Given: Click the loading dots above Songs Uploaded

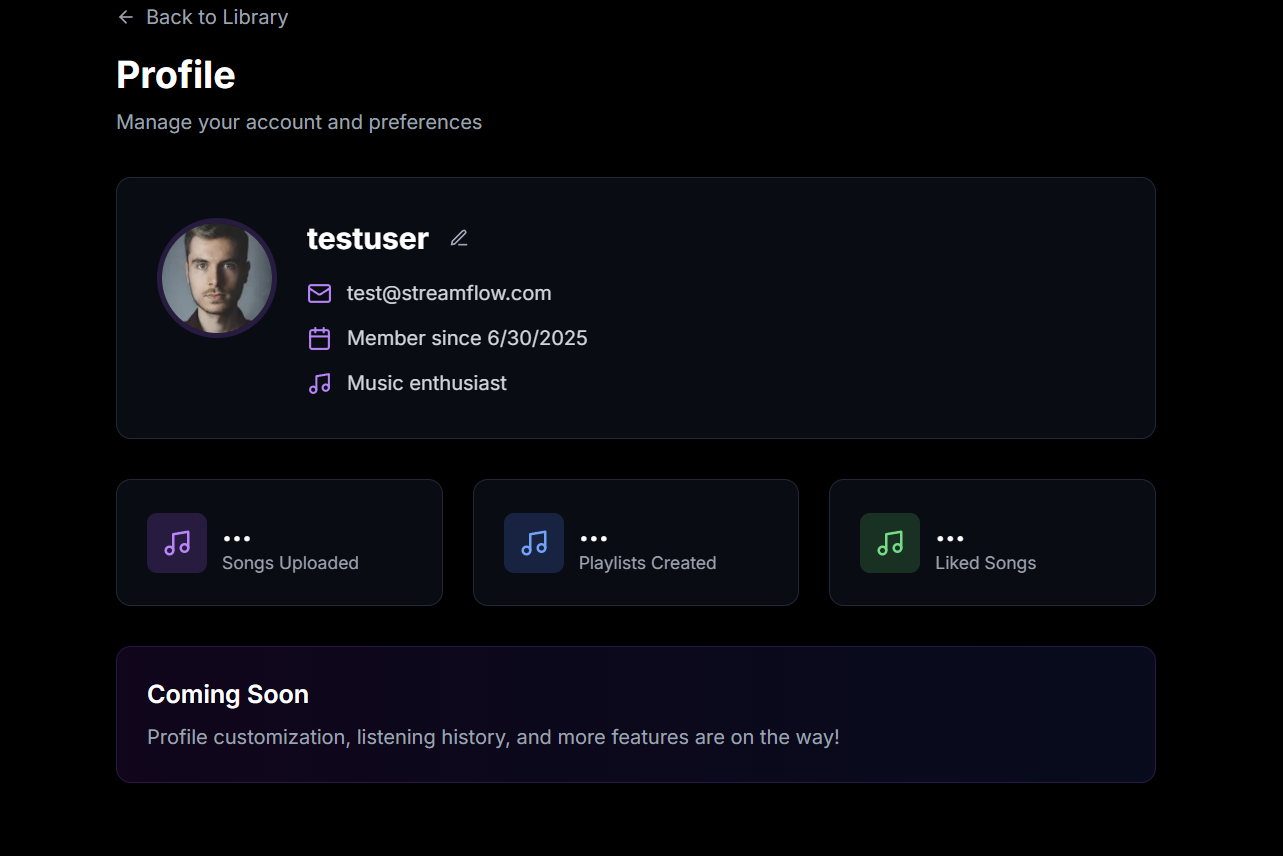Looking at the screenshot, I should coord(237,539).
